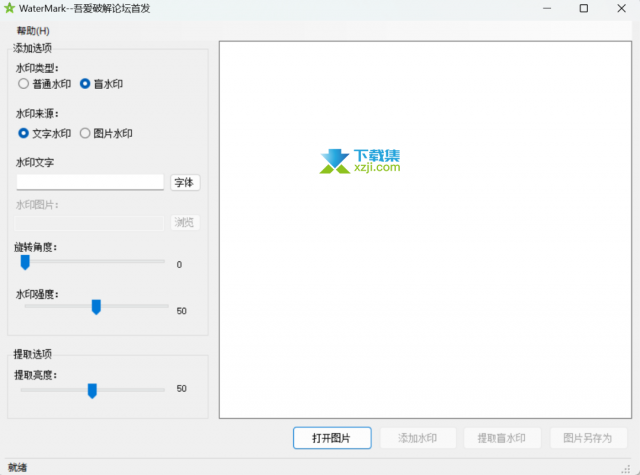Screen dimensions: 640x475
Task: Choose 图片水印 as watermark source
Action: 106,133
